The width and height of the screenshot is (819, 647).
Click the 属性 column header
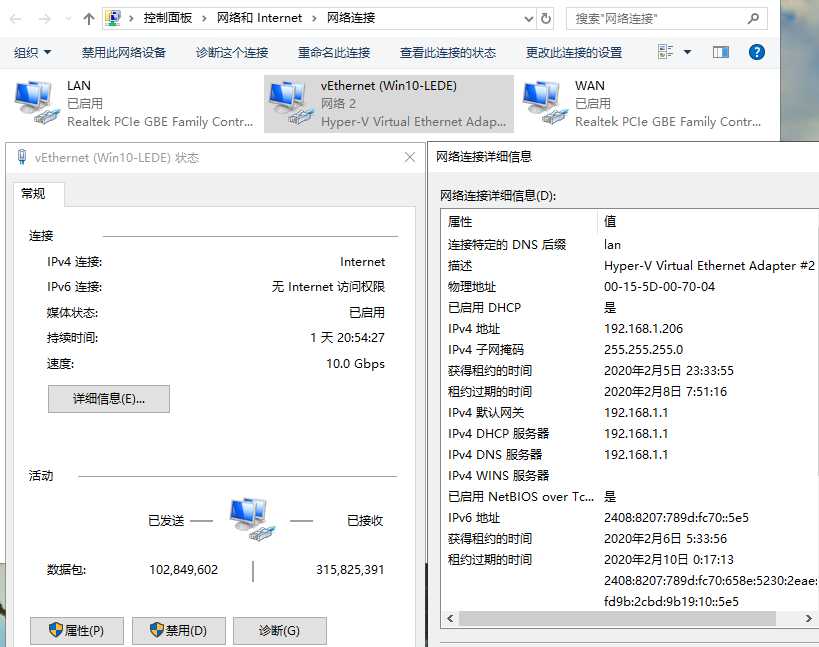pyautogui.click(x=520, y=221)
